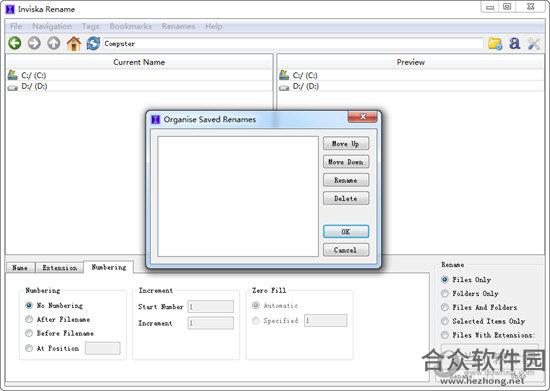
Task: Select Folders Only rename option
Action: tap(445, 293)
